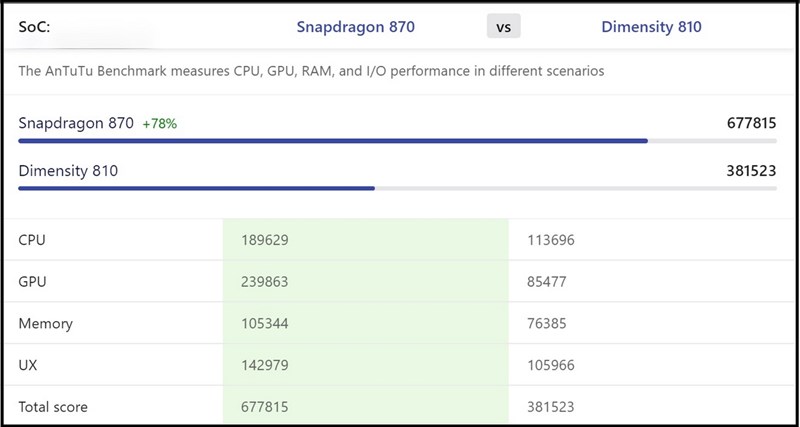Screen dimensions: 800x427
Task: Click Snapdragon GPU value 239863
Action: tap(265, 282)
